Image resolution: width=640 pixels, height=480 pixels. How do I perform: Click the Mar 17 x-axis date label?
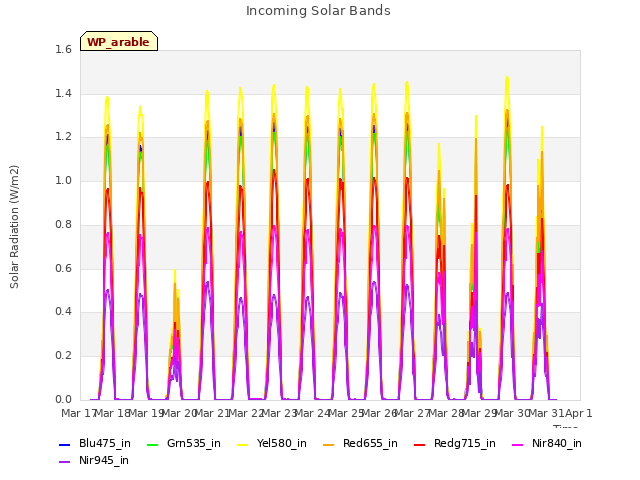[78, 413]
